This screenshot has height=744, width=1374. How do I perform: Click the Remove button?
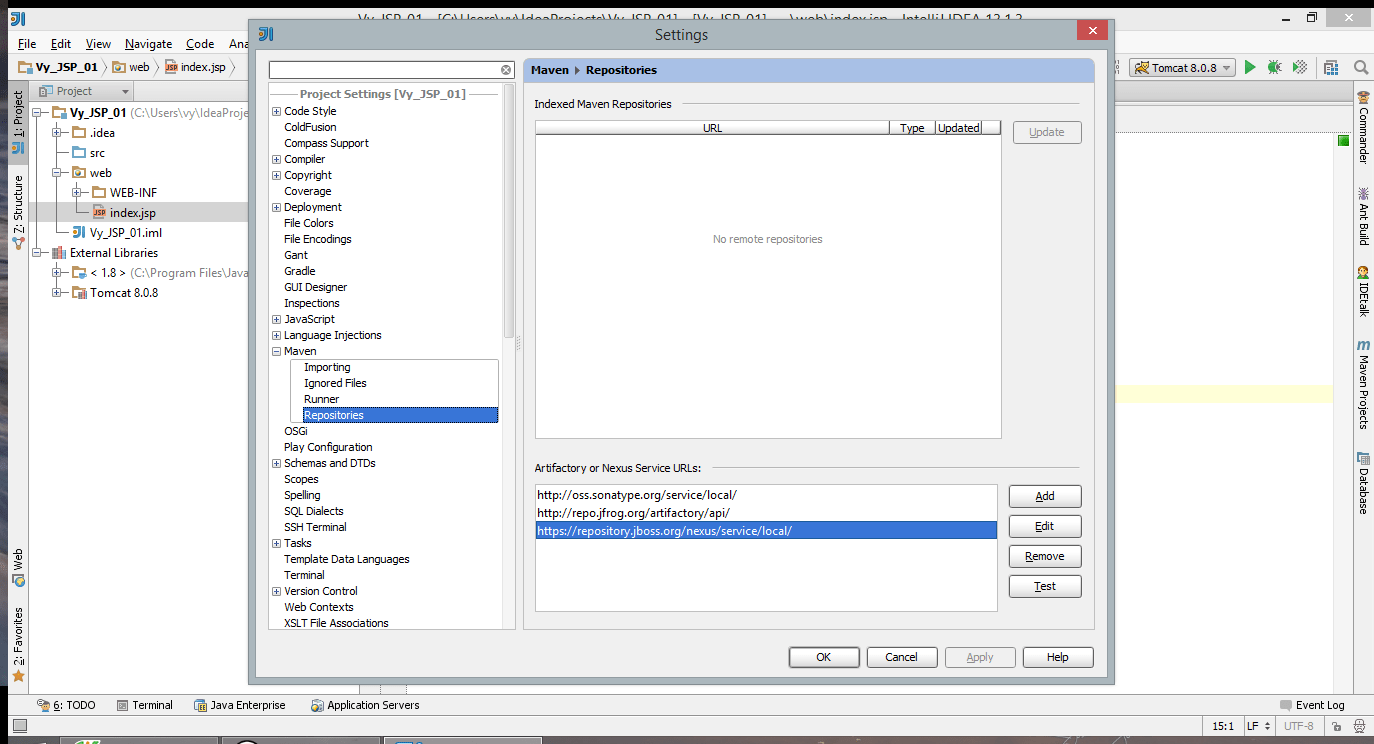(x=1045, y=556)
